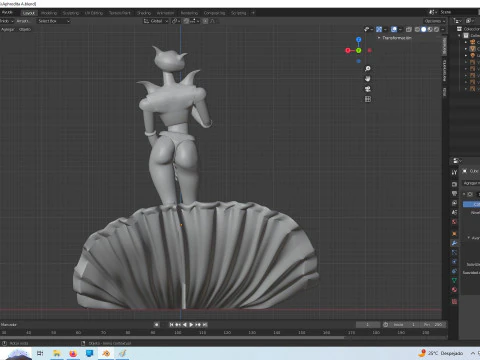This screenshot has width=480, height=360.
Task: Toggle preview range clock icon in timeline
Action: pyautogui.click(x=385, y=324)
